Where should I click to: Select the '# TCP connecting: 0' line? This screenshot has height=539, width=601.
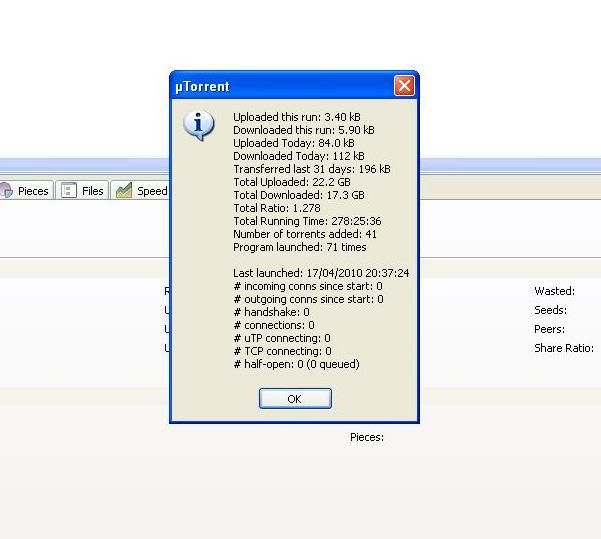[282, 351]
